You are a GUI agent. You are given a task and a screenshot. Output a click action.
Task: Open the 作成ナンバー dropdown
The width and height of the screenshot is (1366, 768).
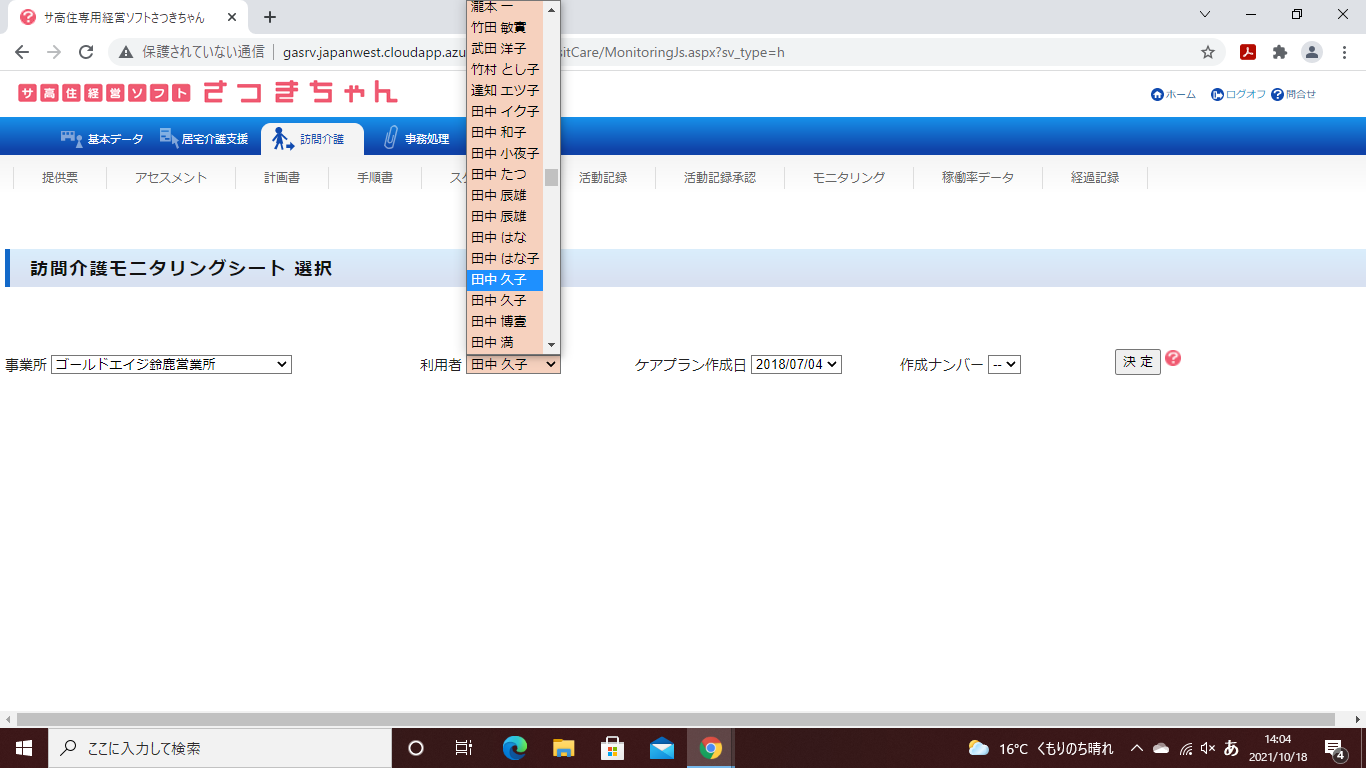pyautogui.click(x=1003, y=365)
